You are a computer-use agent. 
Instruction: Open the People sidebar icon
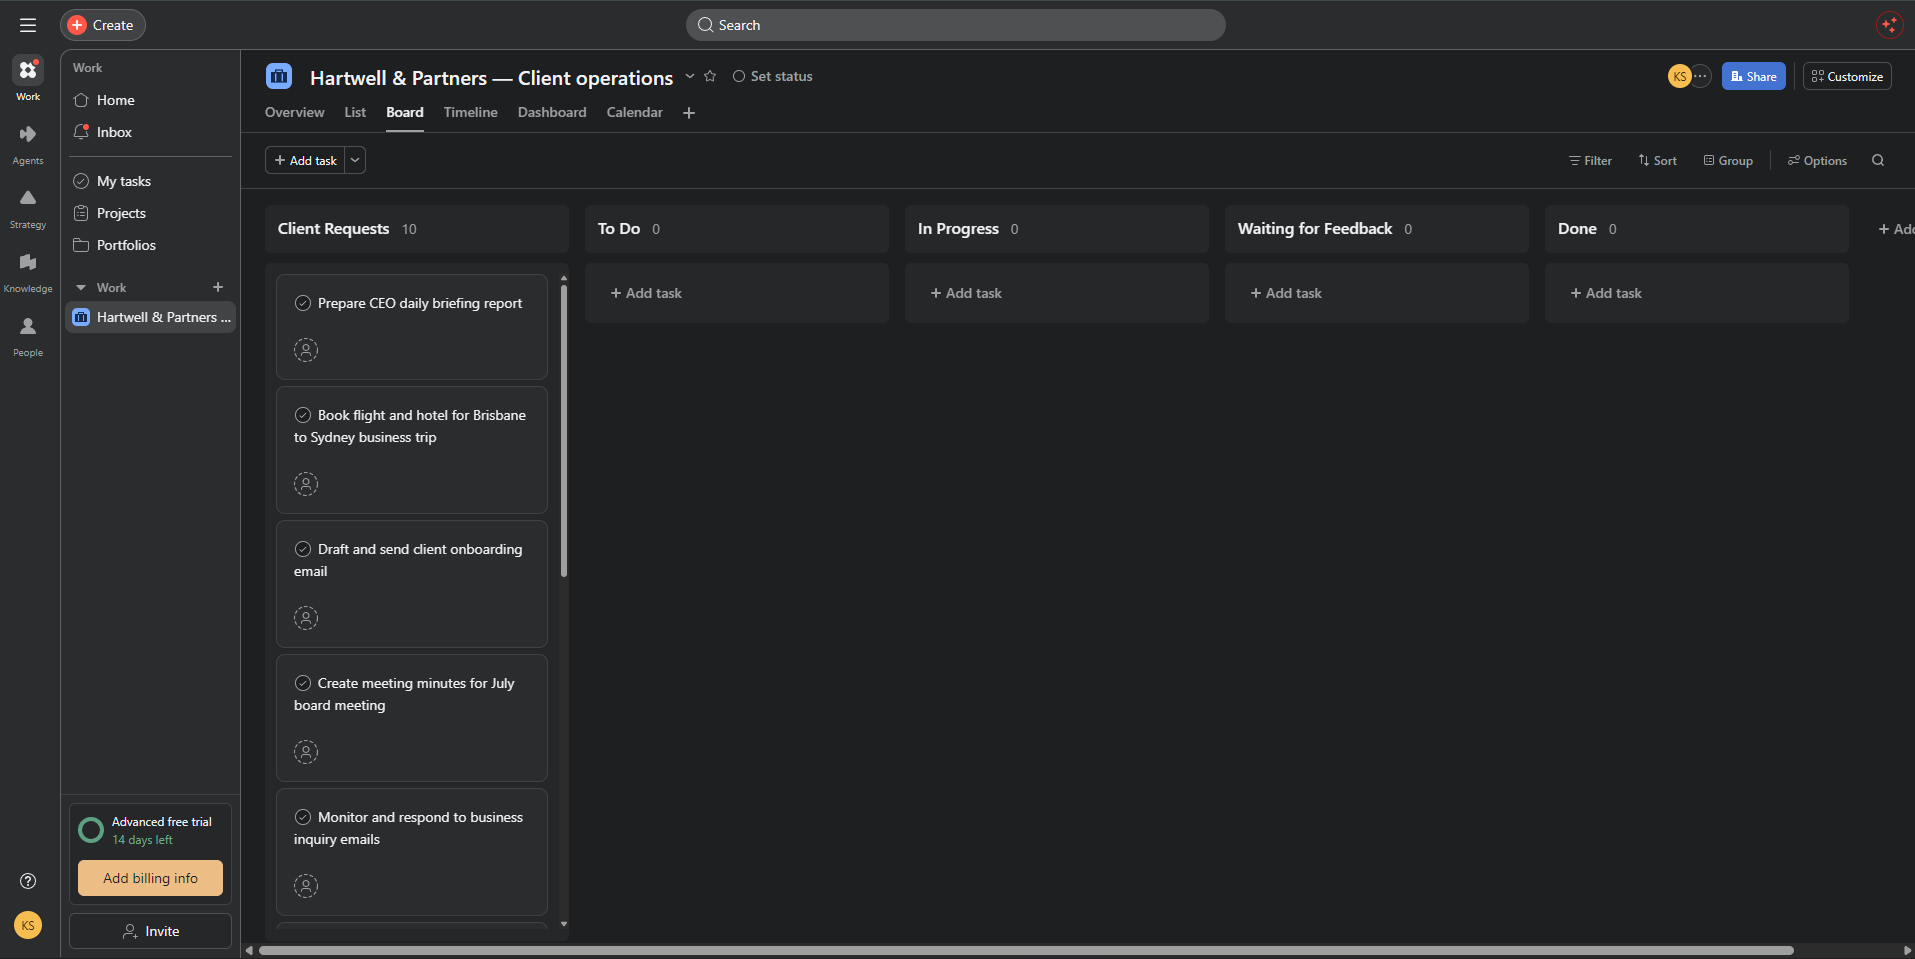(x=28, y=336)
